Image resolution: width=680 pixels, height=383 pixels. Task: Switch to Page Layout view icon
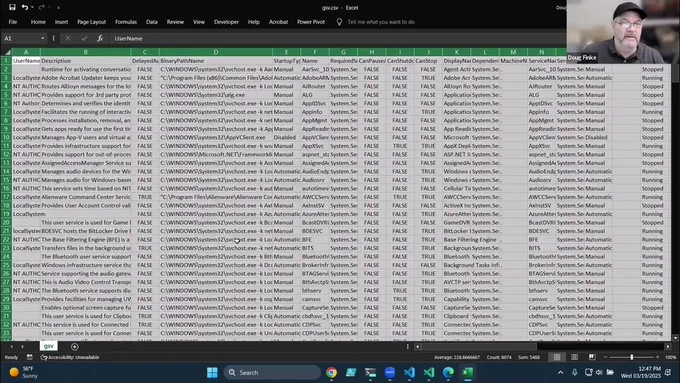[574, 357]
